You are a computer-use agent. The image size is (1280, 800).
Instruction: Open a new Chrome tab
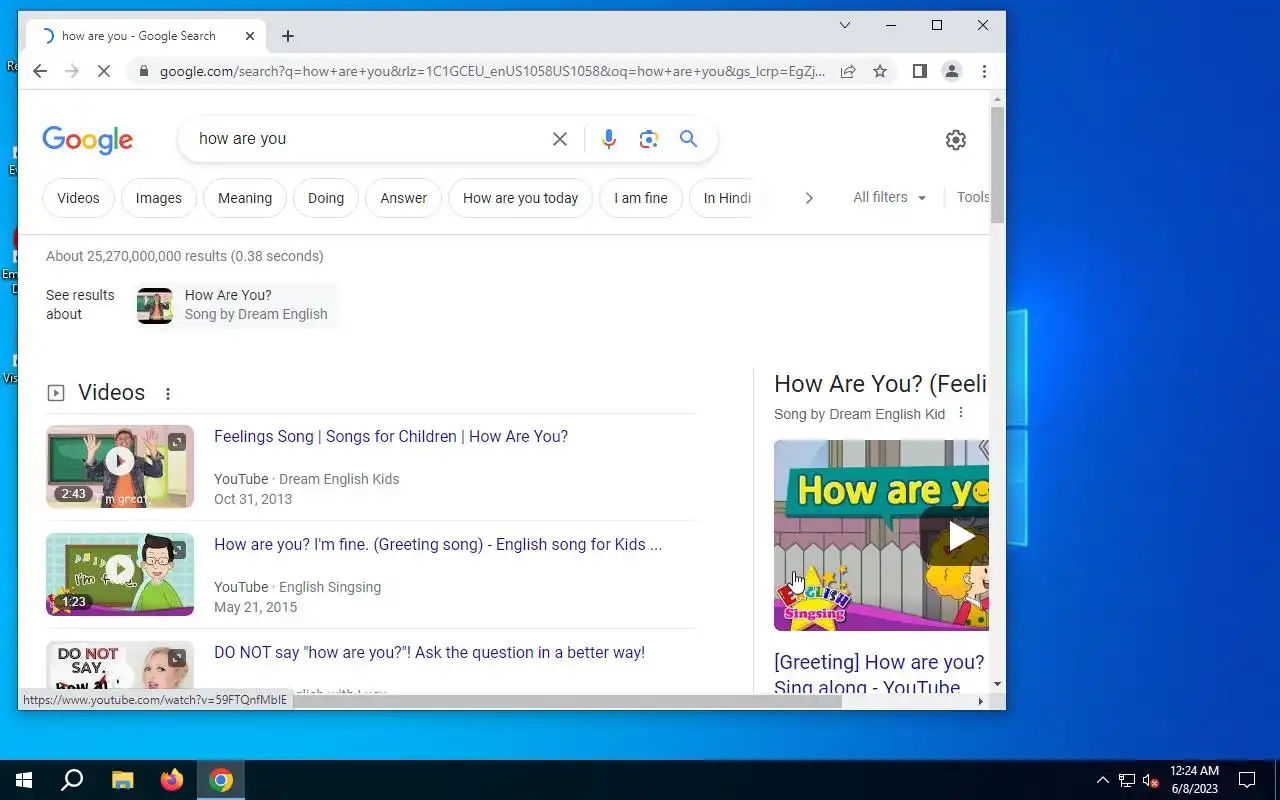click(x=288, y=36)
